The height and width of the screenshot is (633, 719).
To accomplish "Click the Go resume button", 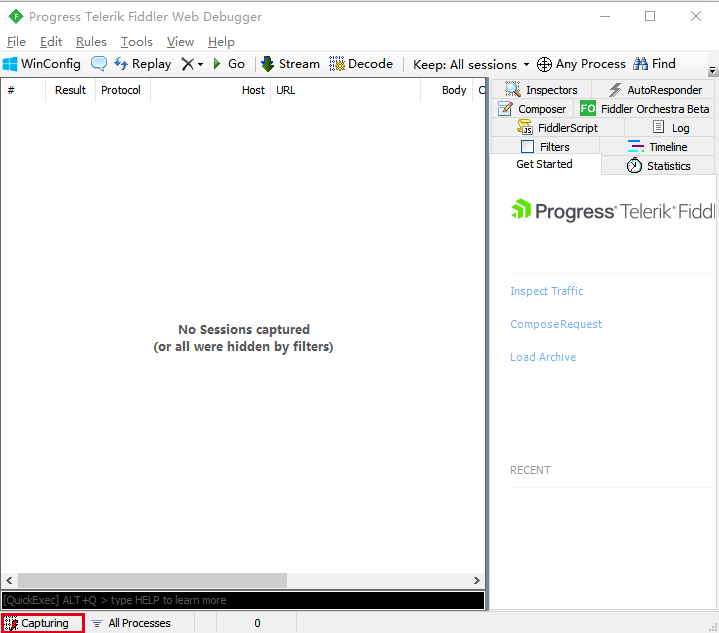I will [229, 64].
